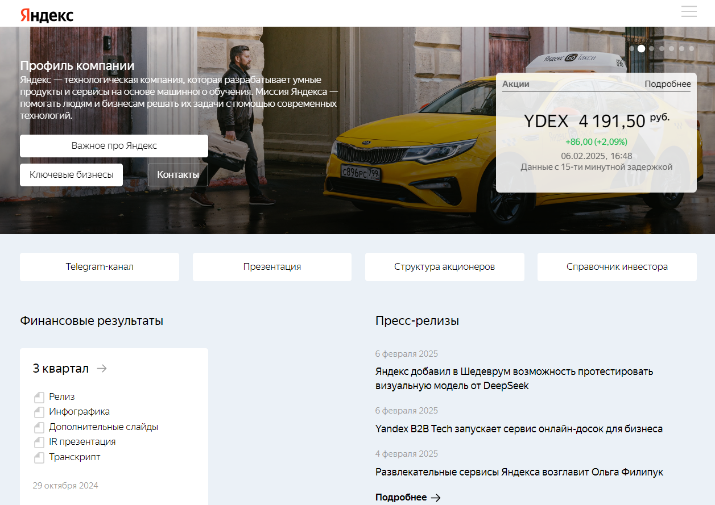Click Подробнее in the Акции widget
715x505 pixels.
click(668, 84)
